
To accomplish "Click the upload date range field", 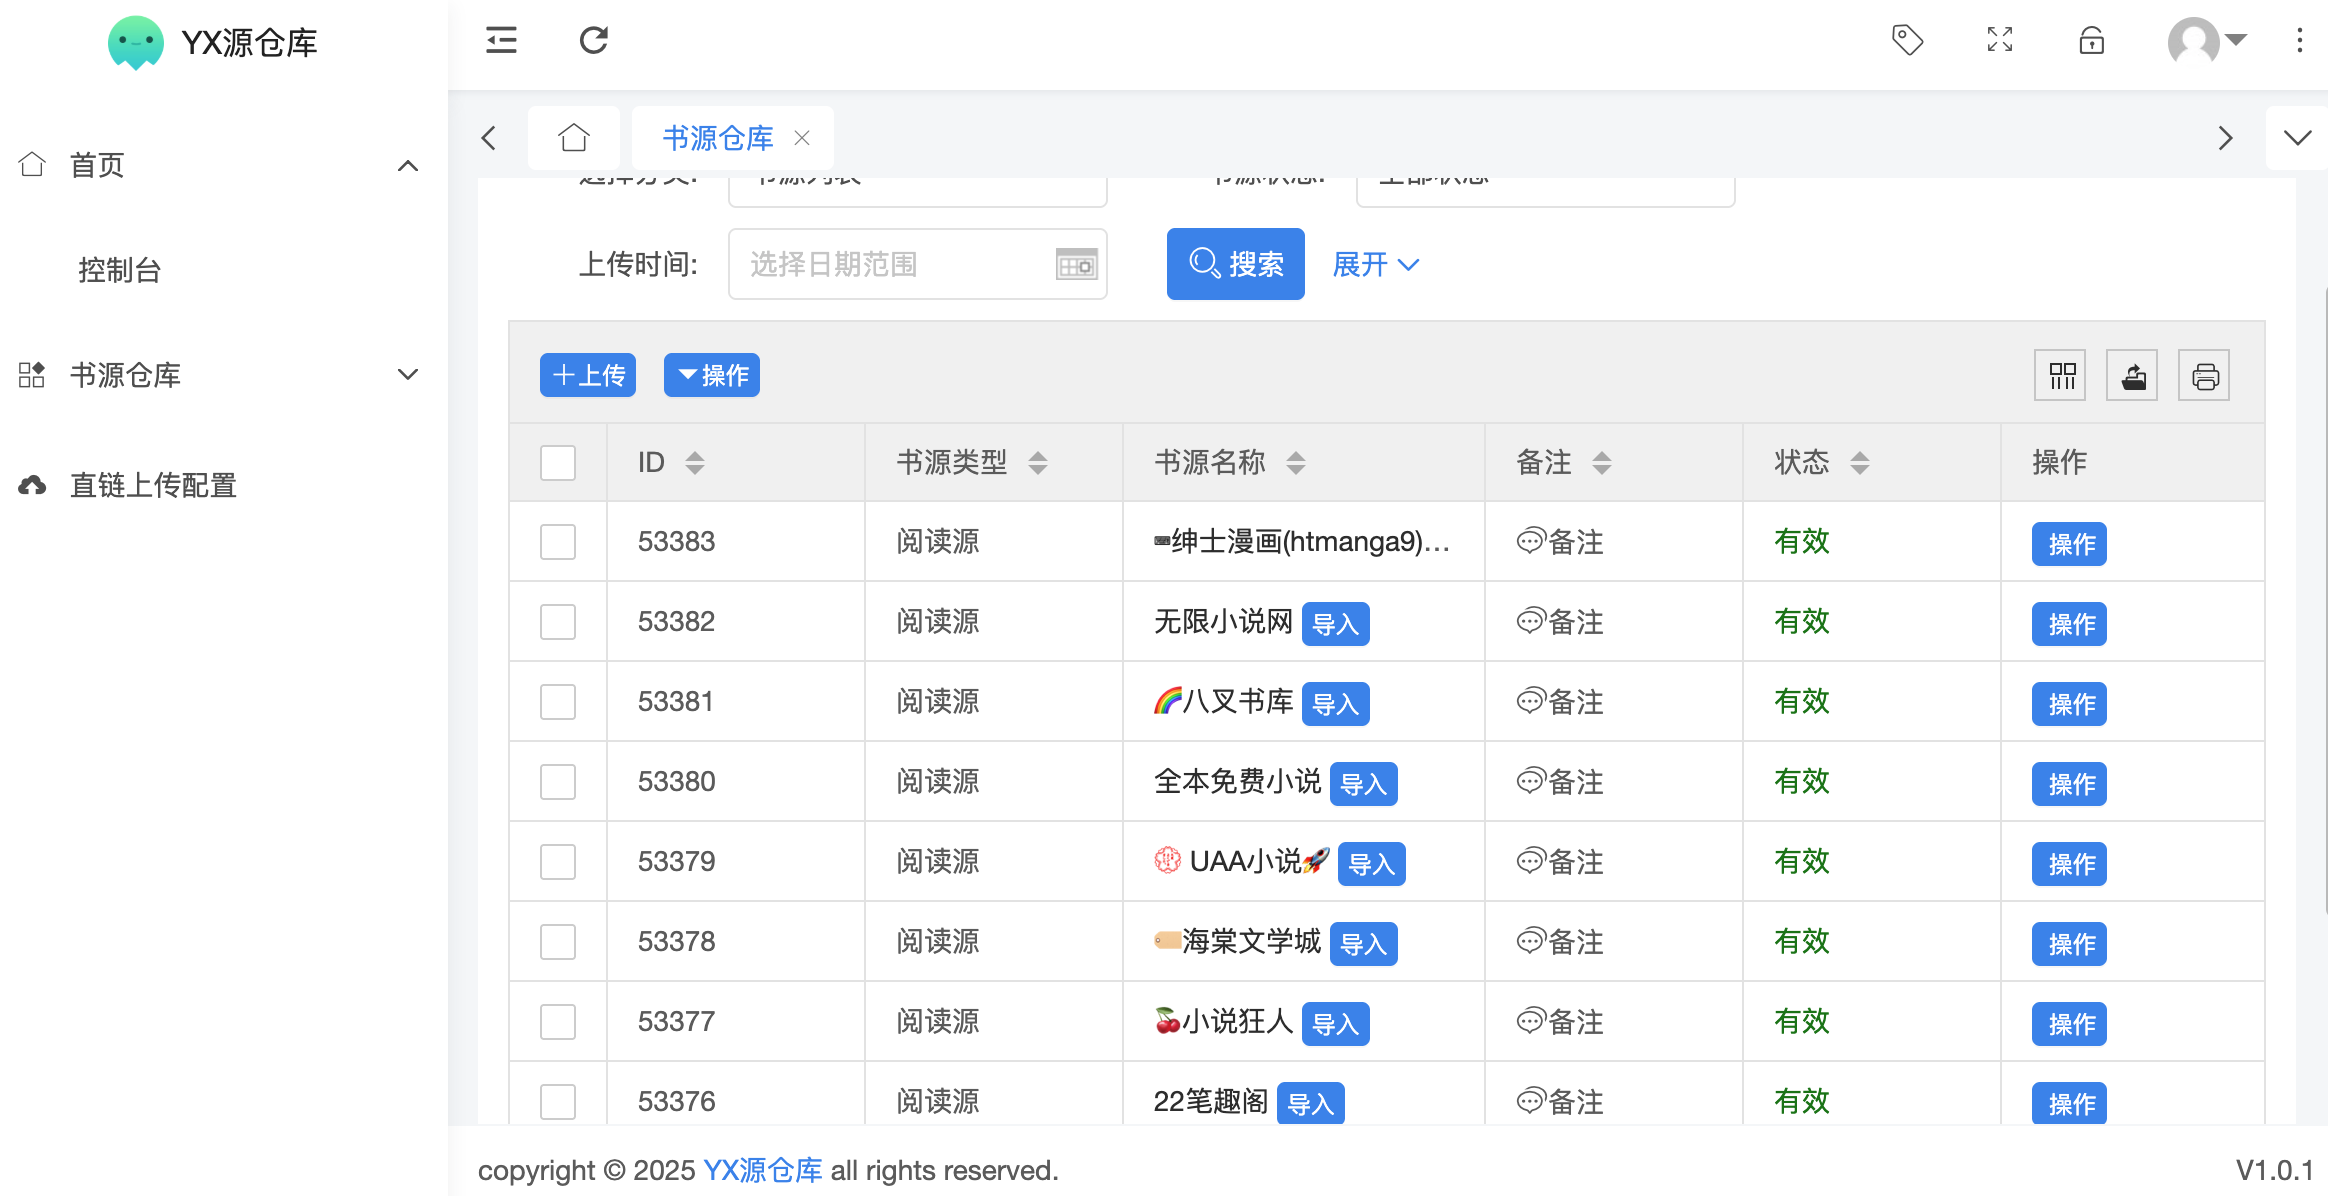I will 917,264.
